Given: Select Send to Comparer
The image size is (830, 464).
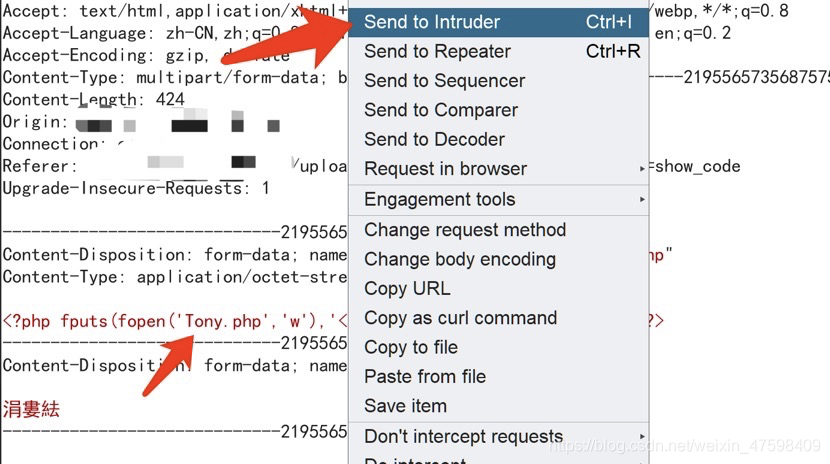Looking at the screenshot, I should pos(440,110).
